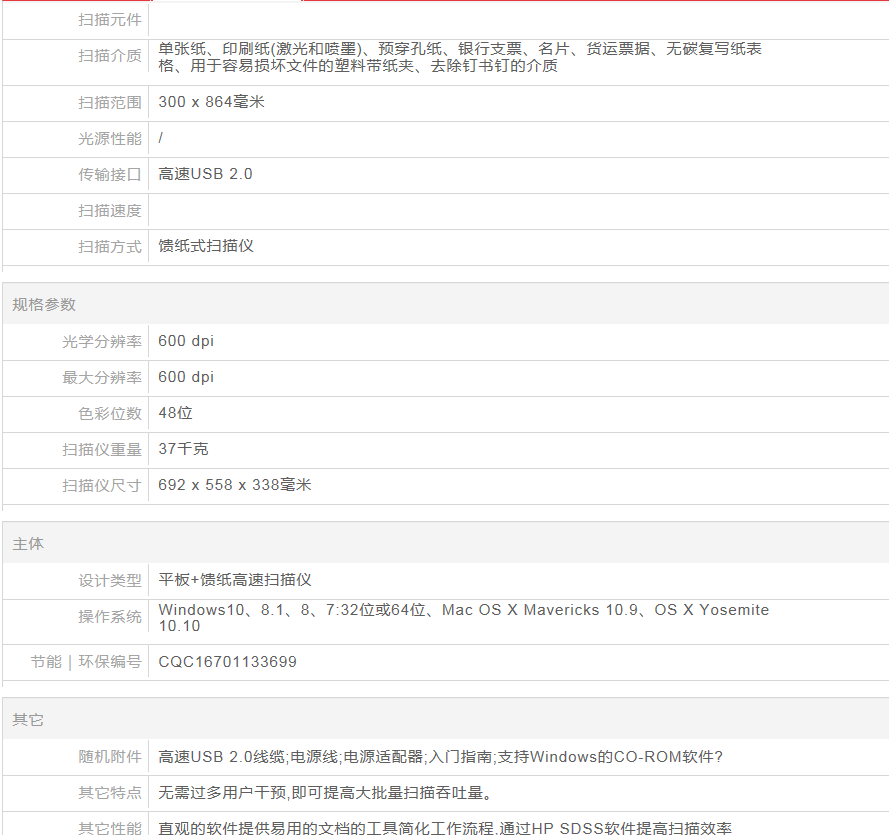Click the 规格参数 section header

pos(44,305)
